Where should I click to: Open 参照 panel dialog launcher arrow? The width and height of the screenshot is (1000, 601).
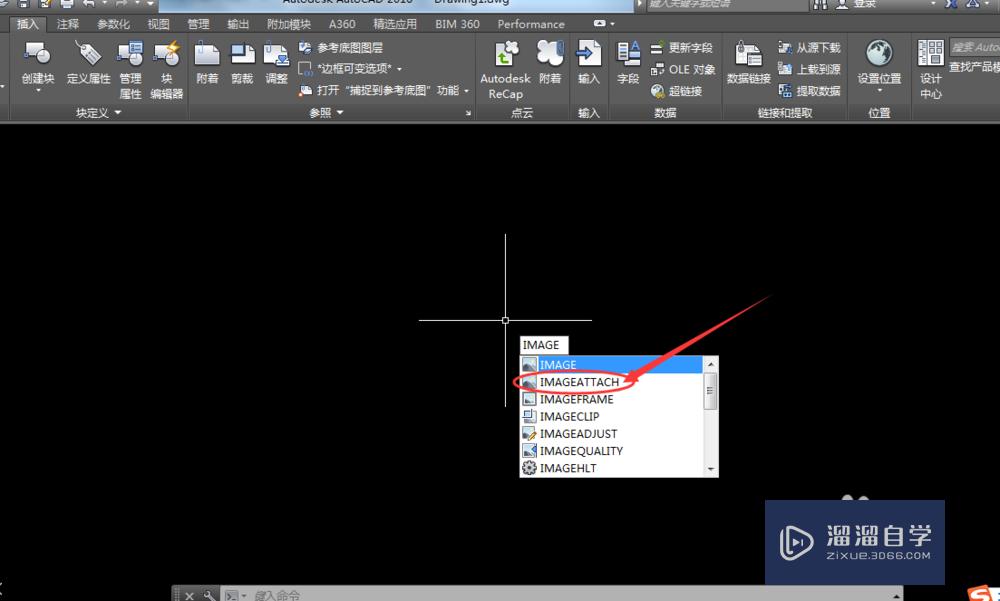(x=468, y=113)
